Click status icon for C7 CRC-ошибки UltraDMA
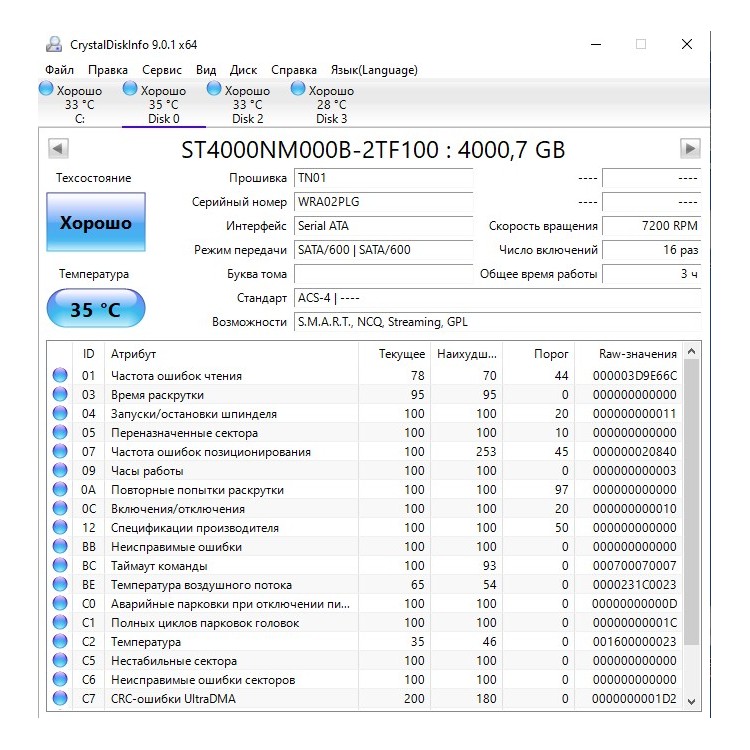Viewport: 750px width, 750px height. tap(60, 698)
